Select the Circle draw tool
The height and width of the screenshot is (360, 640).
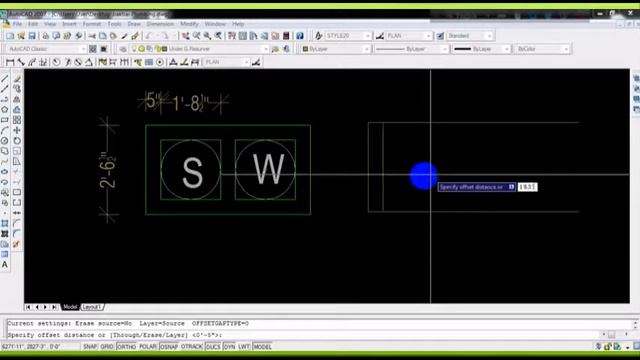(x=4, y=140)
